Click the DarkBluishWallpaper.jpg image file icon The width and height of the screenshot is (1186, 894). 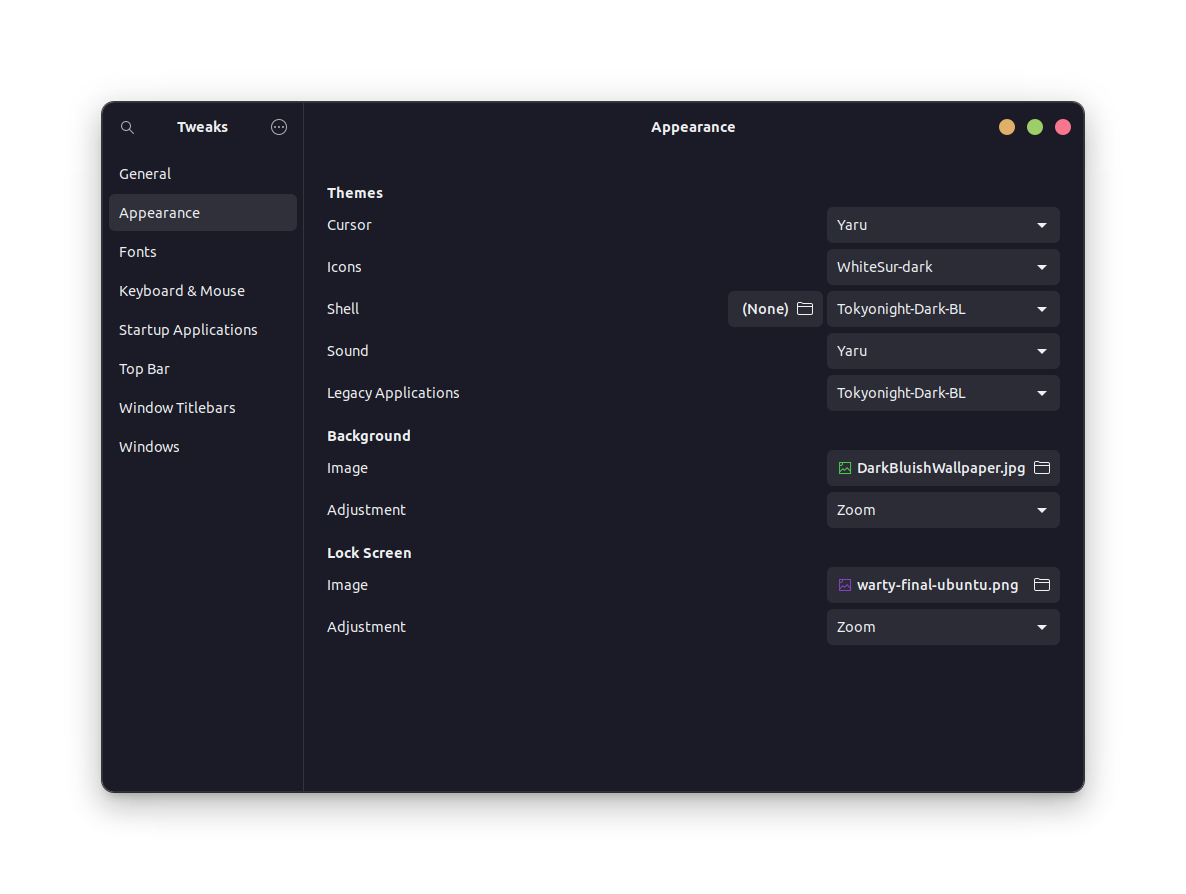click(x=845, y=468)
